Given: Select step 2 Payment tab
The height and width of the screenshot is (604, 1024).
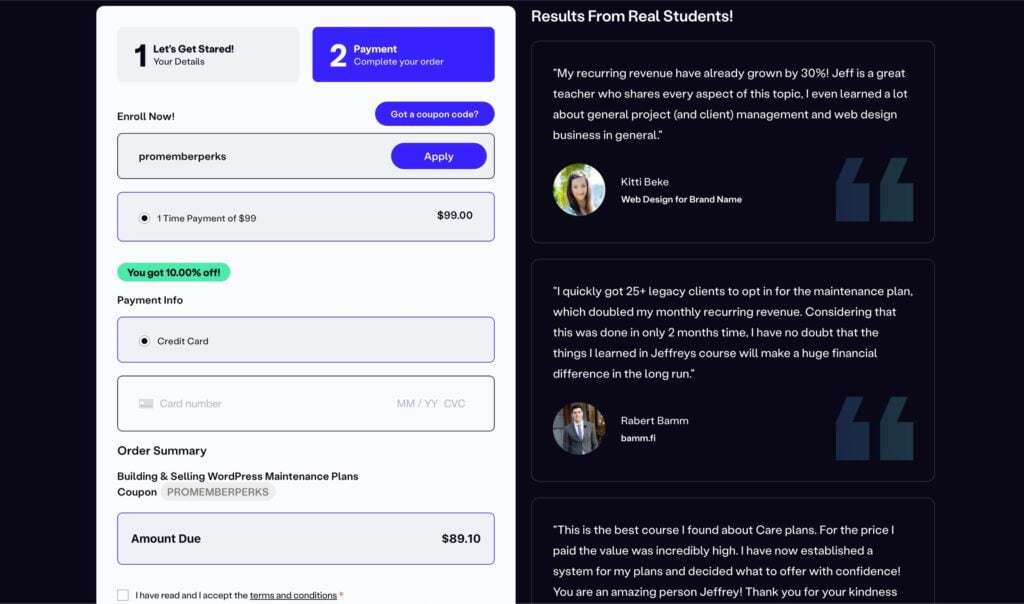Looking at the screenshot, I should (403, 54).
